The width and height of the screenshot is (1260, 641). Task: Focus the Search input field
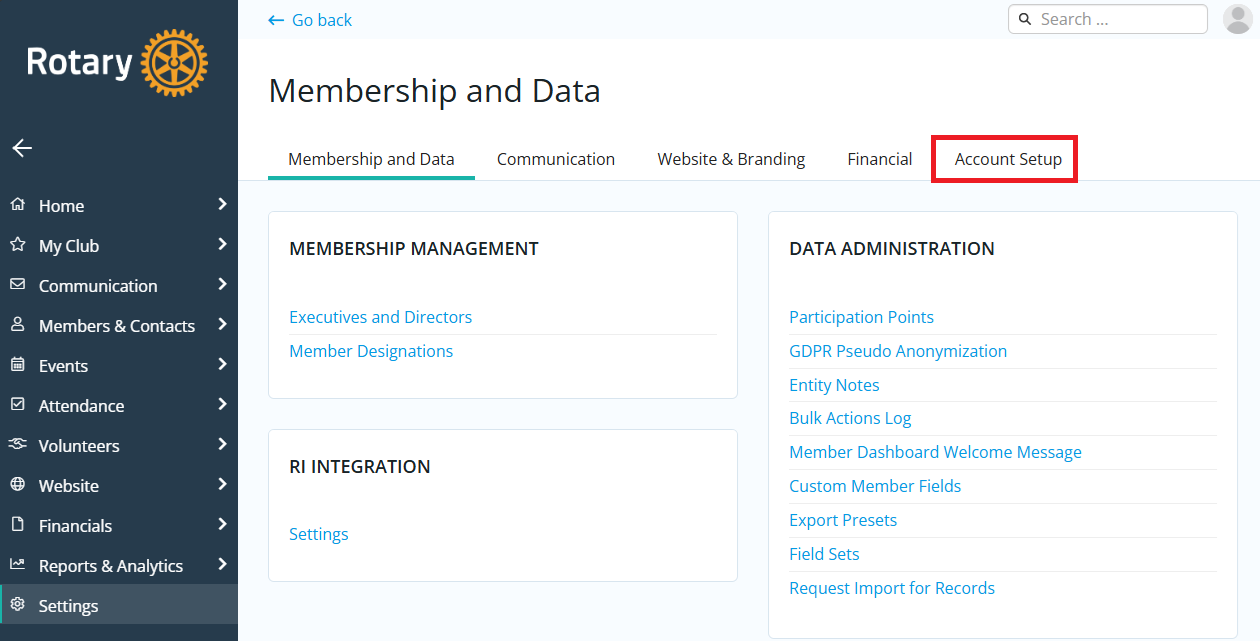click(1118, 19)
